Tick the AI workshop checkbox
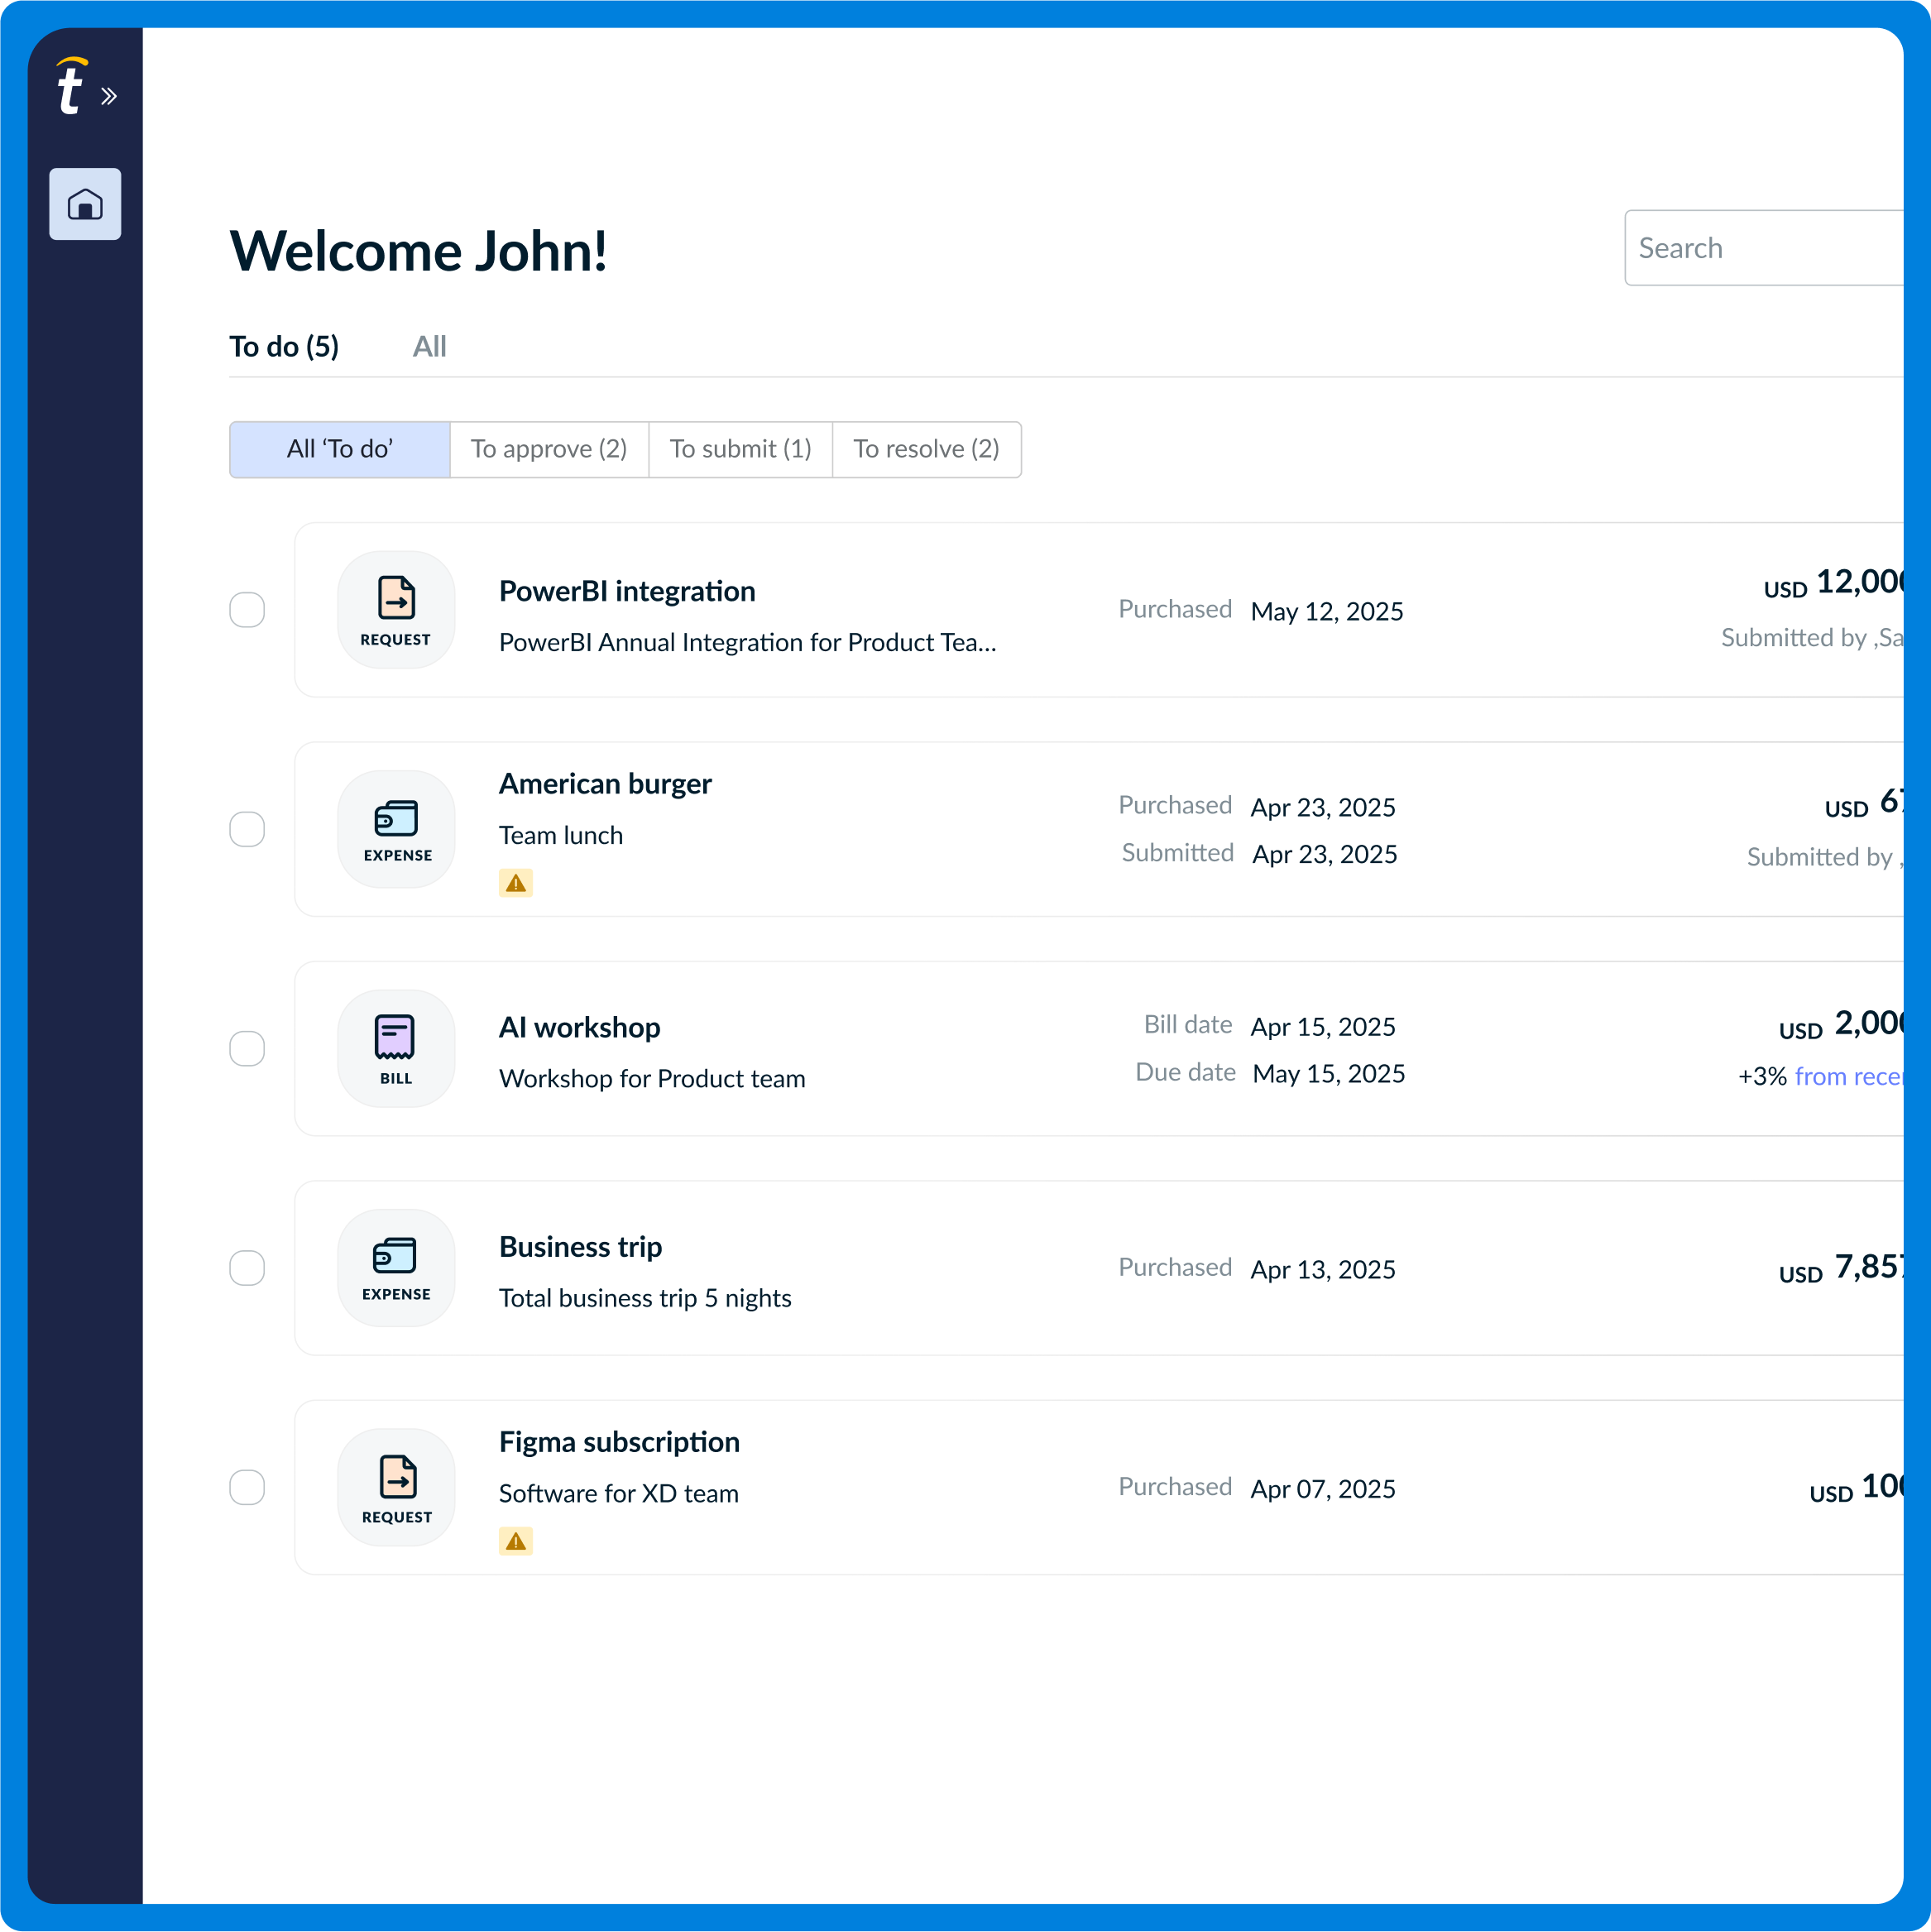Image resolution: width=1931 pixels, height=1932 pixels. (x=247, y=1048)
